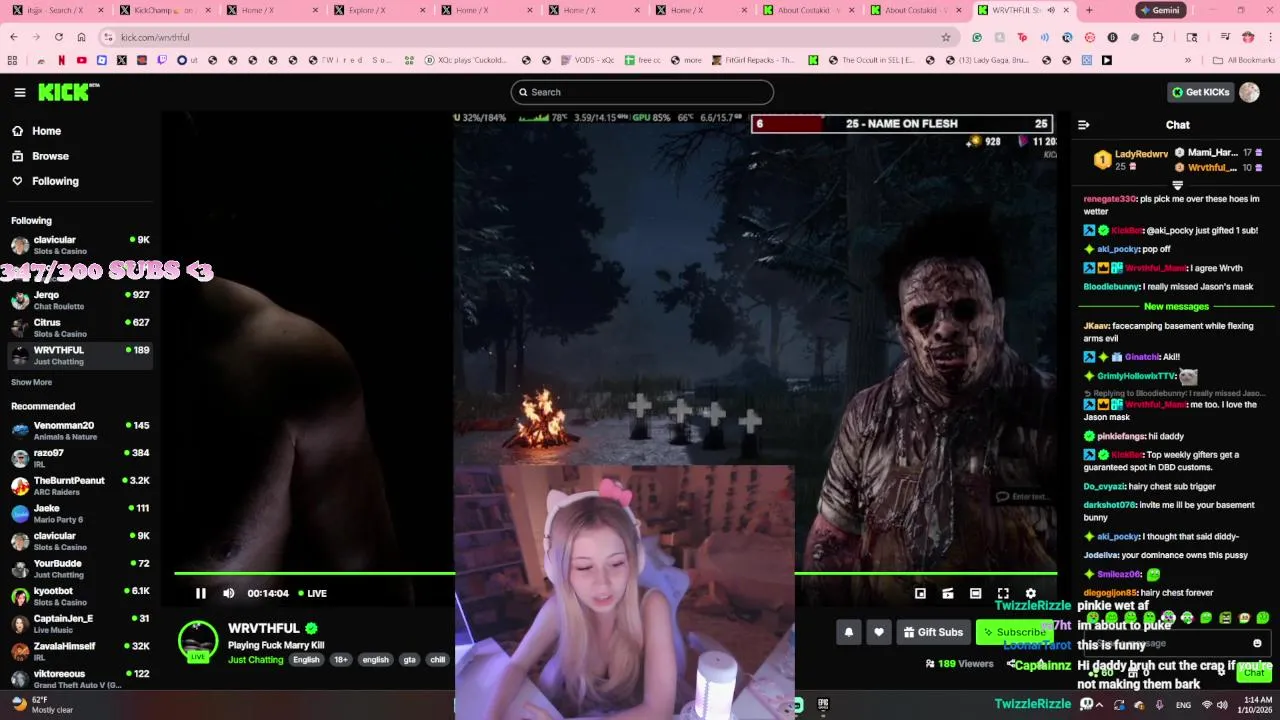Open razo97 IRL channel
Viewport: 1280px width, 720px height.
[80, 458]
